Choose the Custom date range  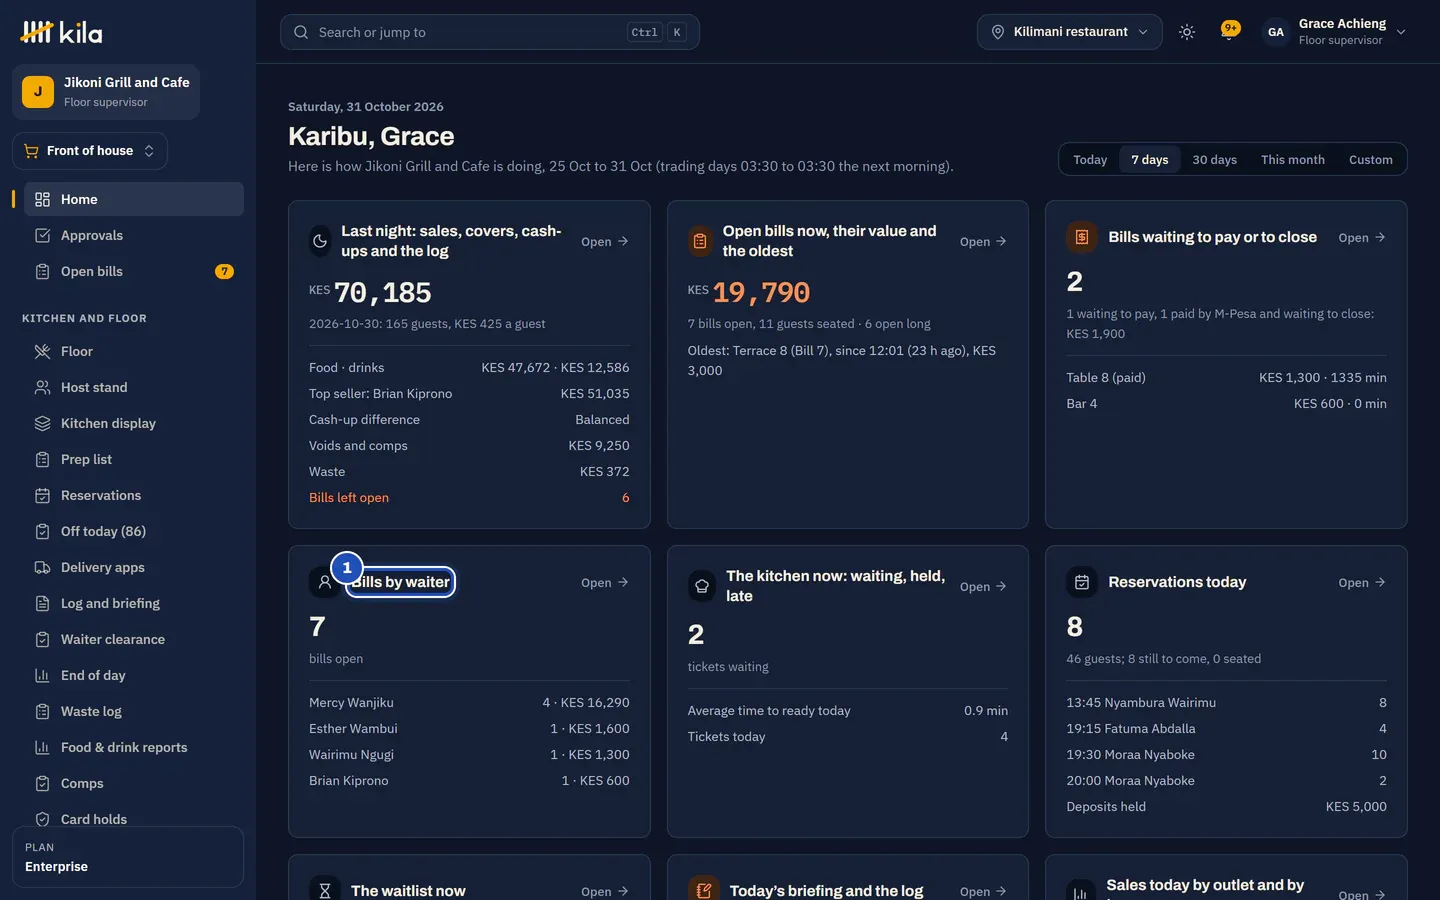tap(1370, 159)
